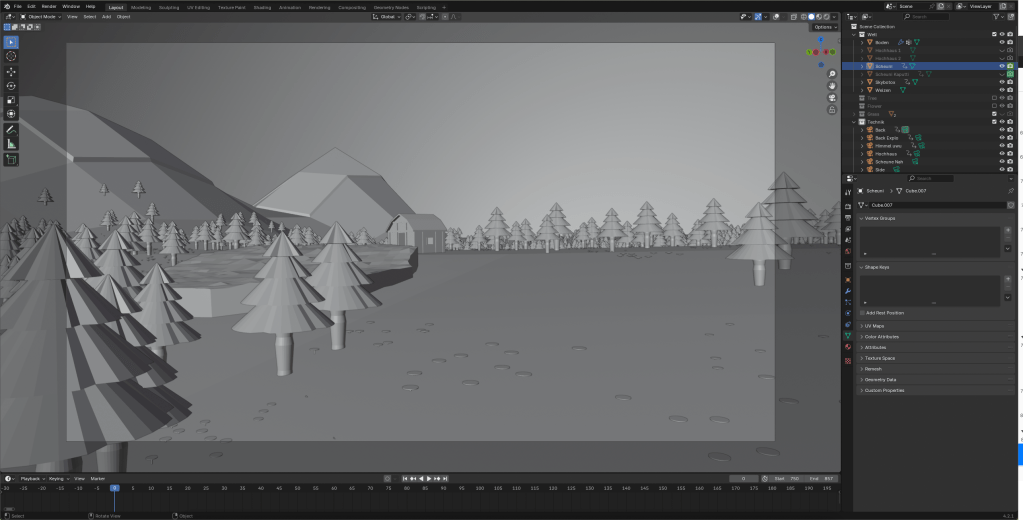Select the Measure tool

(11, 143)
